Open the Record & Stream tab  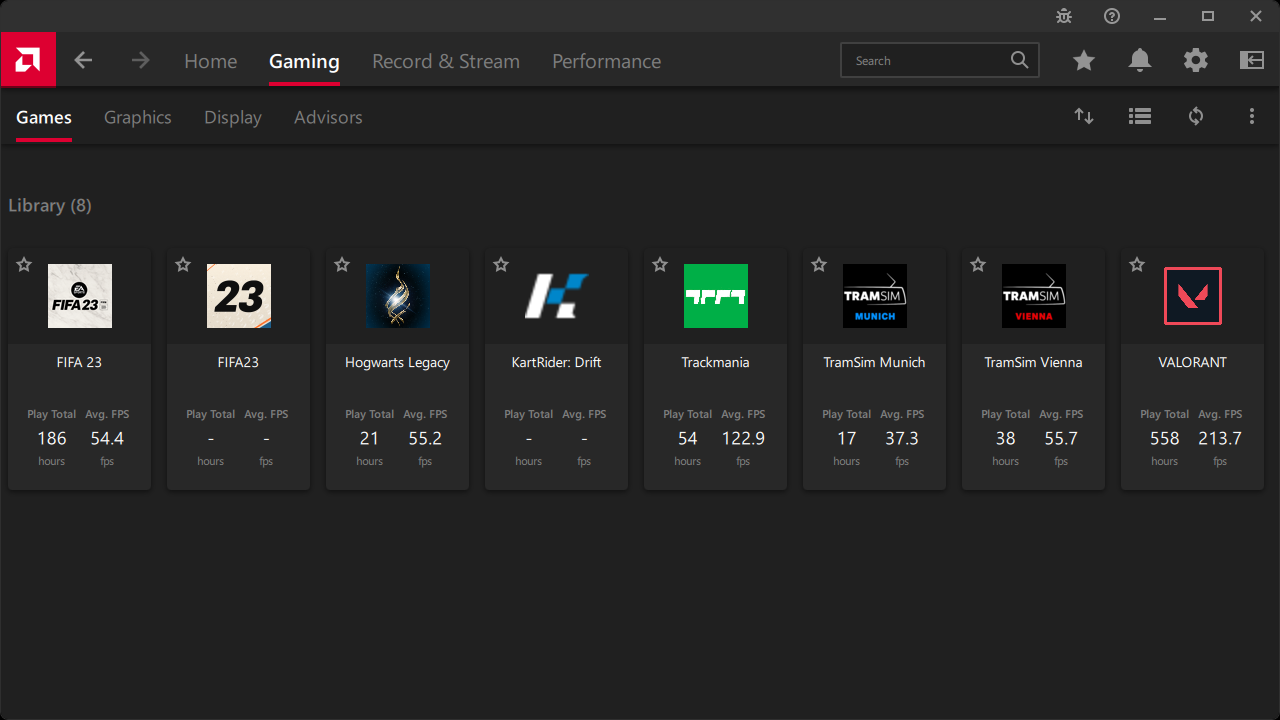tap(446, 61)
